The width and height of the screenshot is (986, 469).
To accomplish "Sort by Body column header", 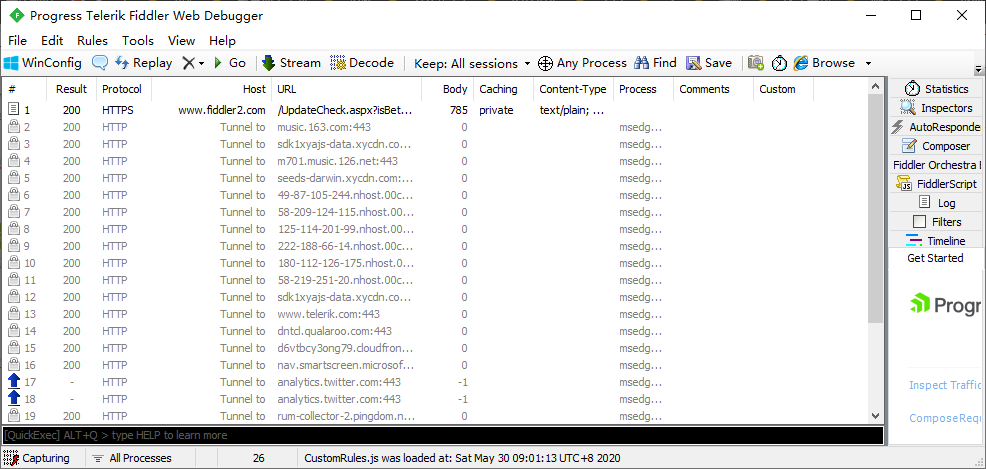I will click(x=447, y=89).
